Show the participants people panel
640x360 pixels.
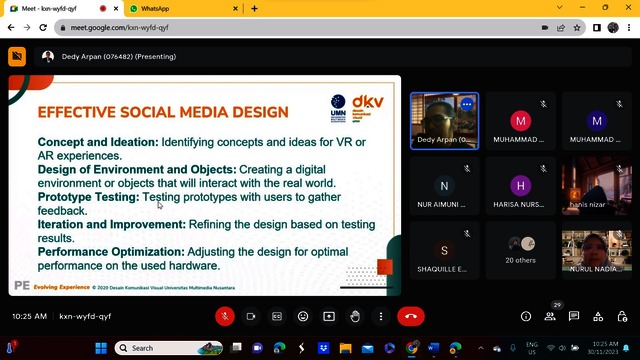pyautogui.click(x=550, y=316)
